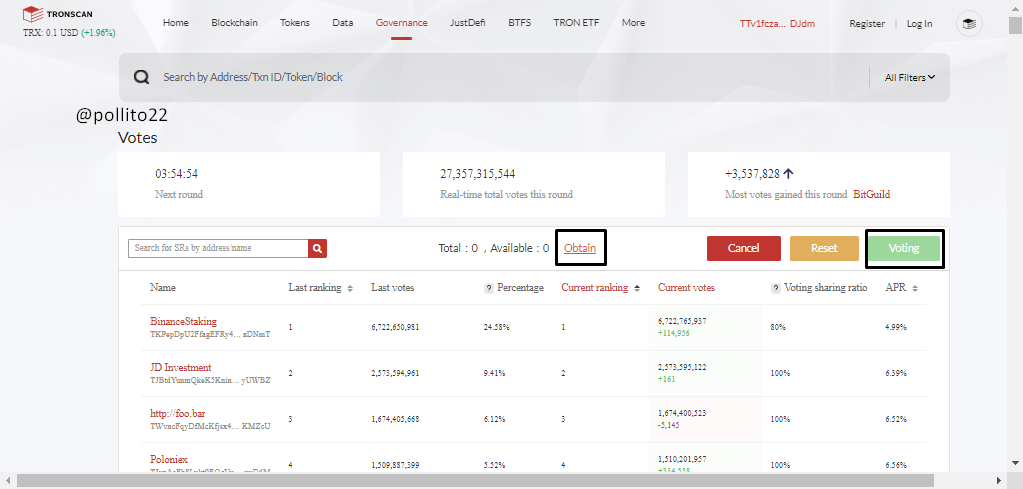
Task: Click the Log In link
Action: 919,24
